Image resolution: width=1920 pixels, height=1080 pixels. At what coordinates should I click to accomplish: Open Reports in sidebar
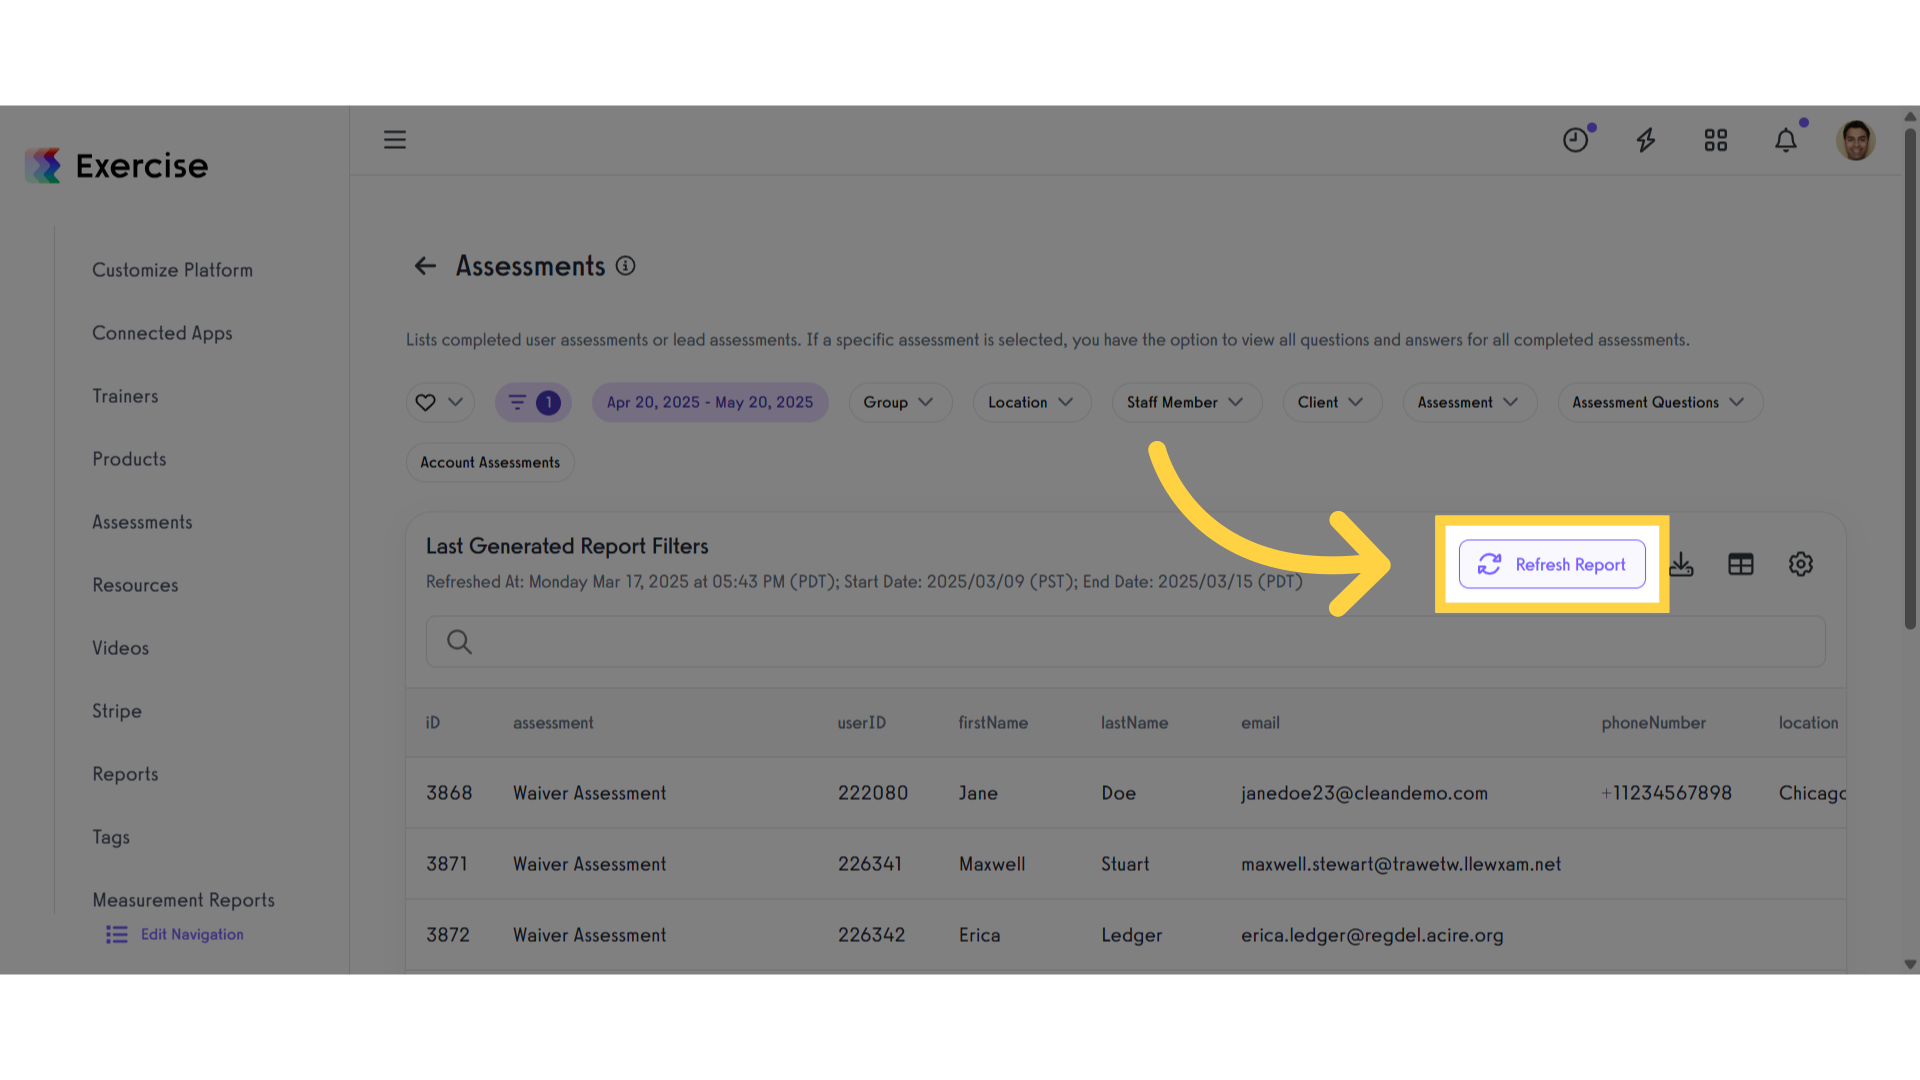pos(125,774)
